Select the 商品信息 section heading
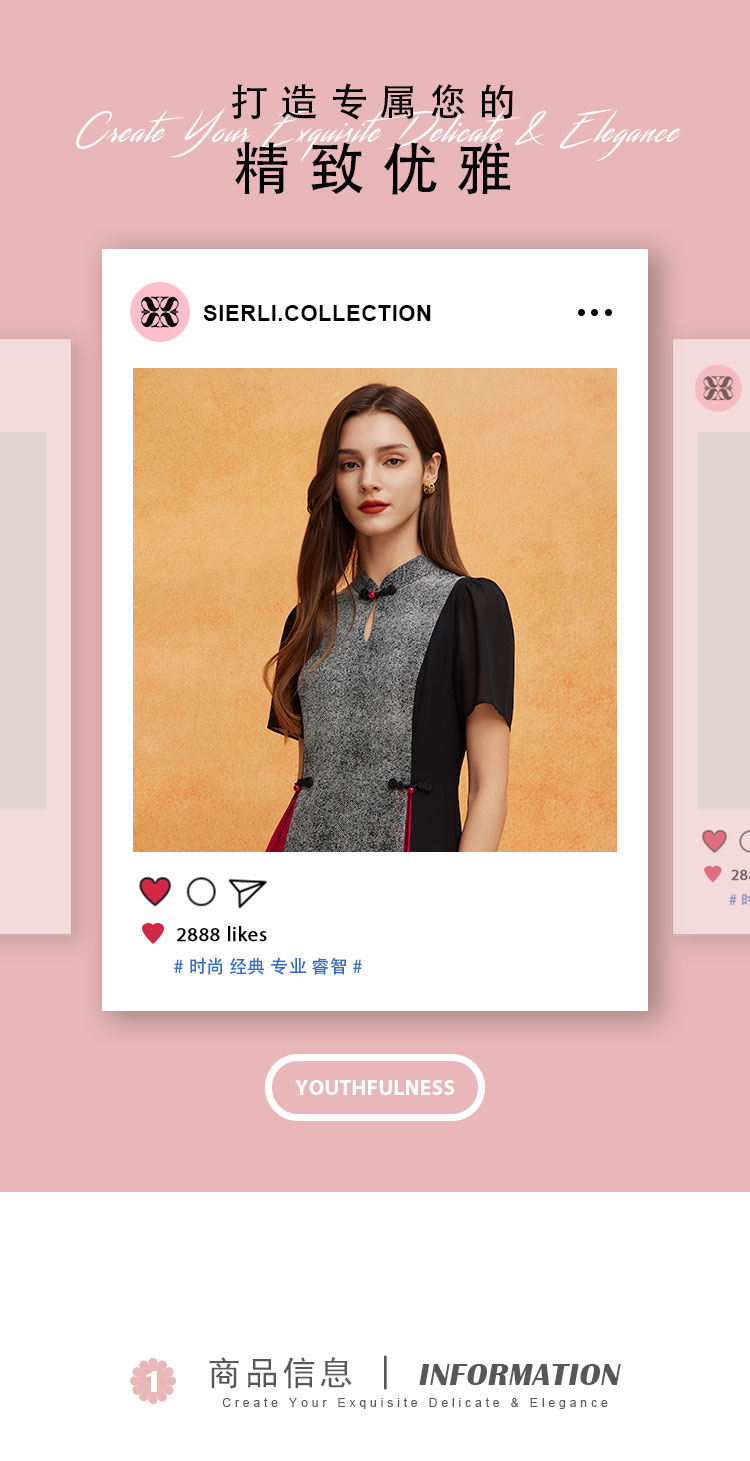The image size is (750, 1461). [x=281, y=1373]
